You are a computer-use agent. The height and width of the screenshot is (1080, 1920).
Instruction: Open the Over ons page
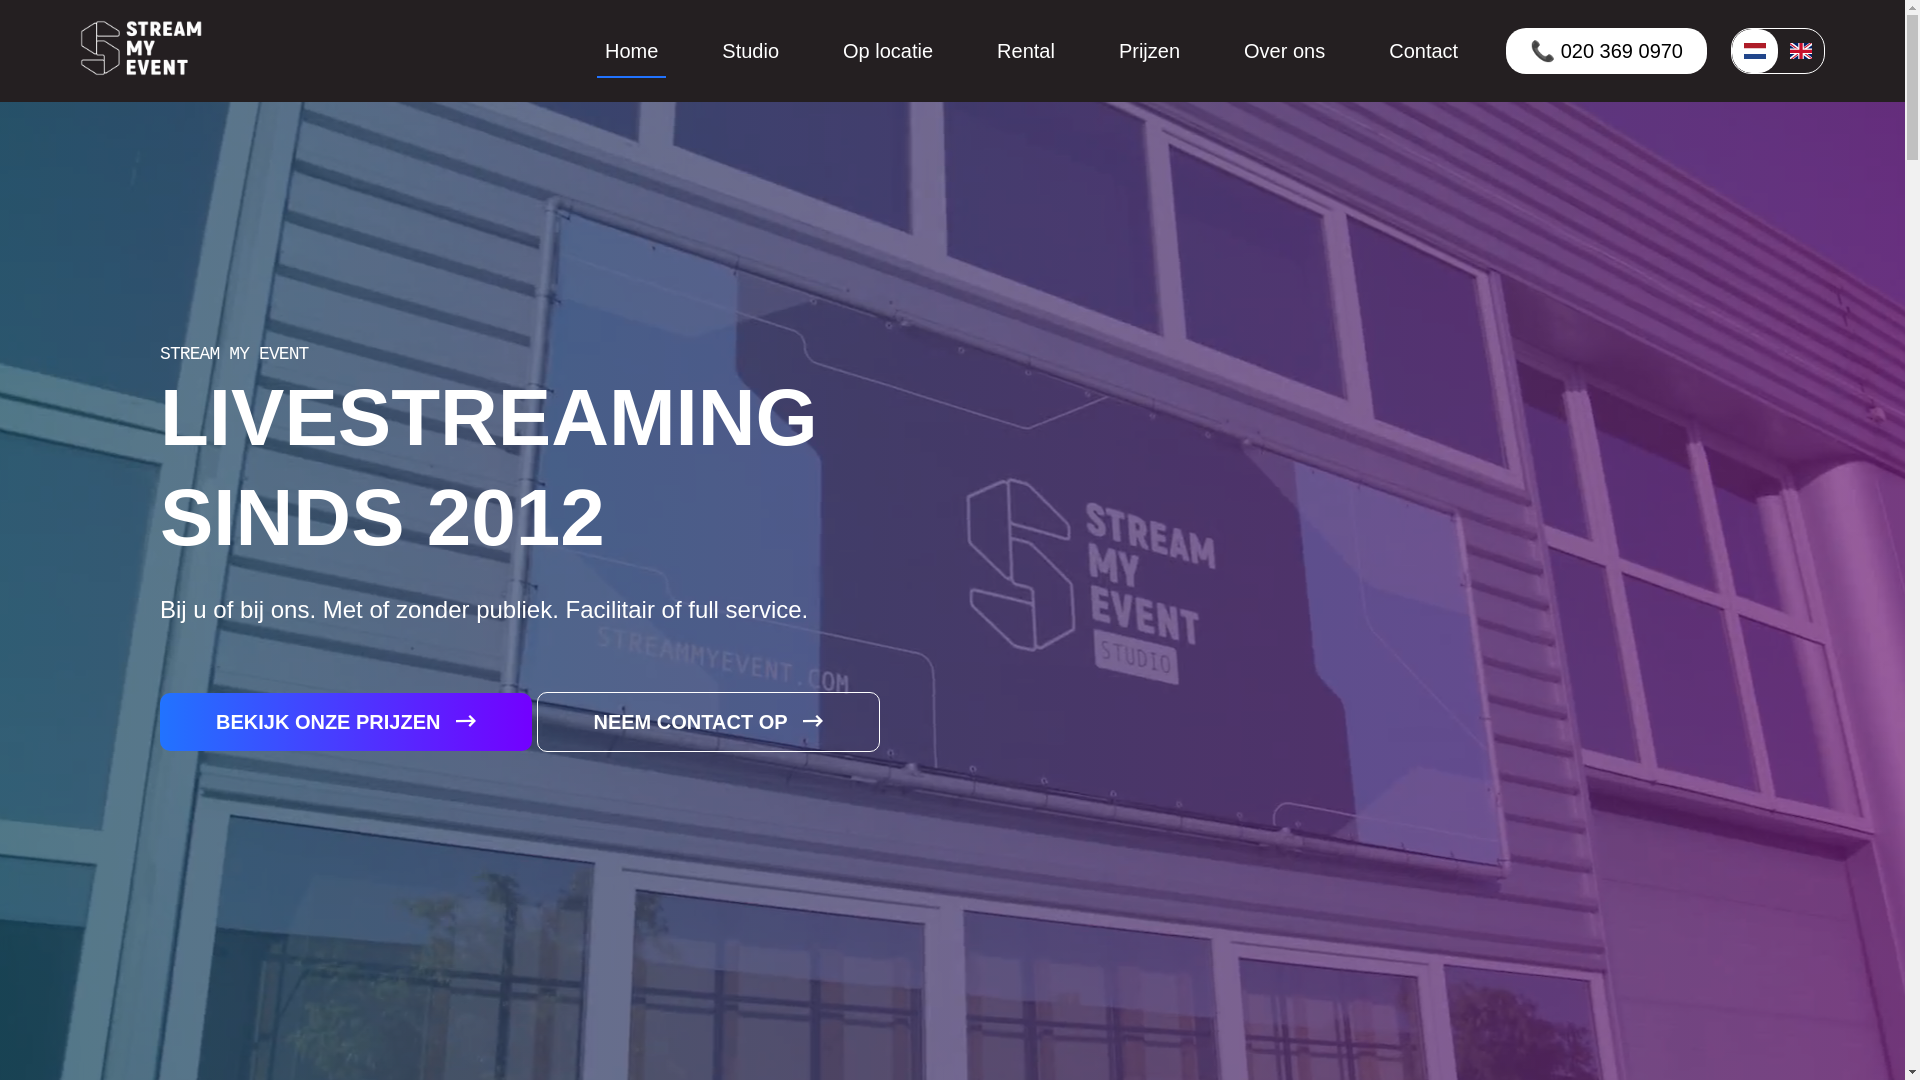(1284, 51)
